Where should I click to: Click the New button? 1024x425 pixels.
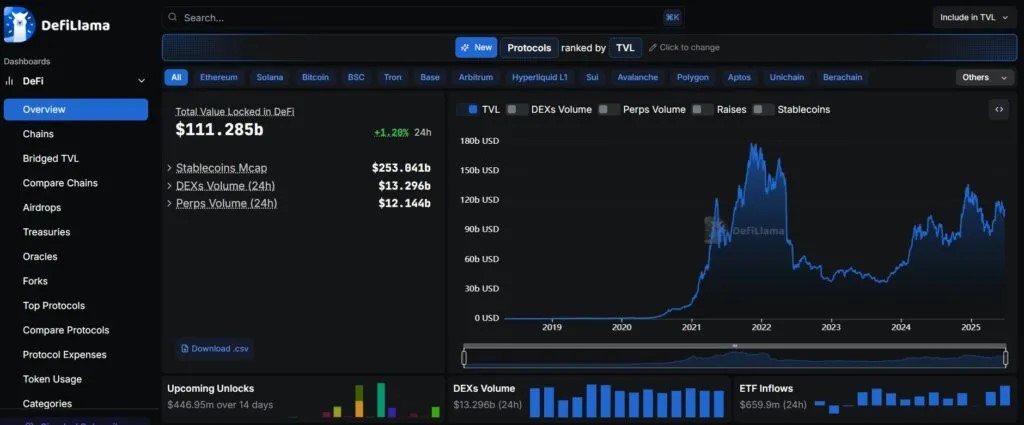[x=476, y=48]
